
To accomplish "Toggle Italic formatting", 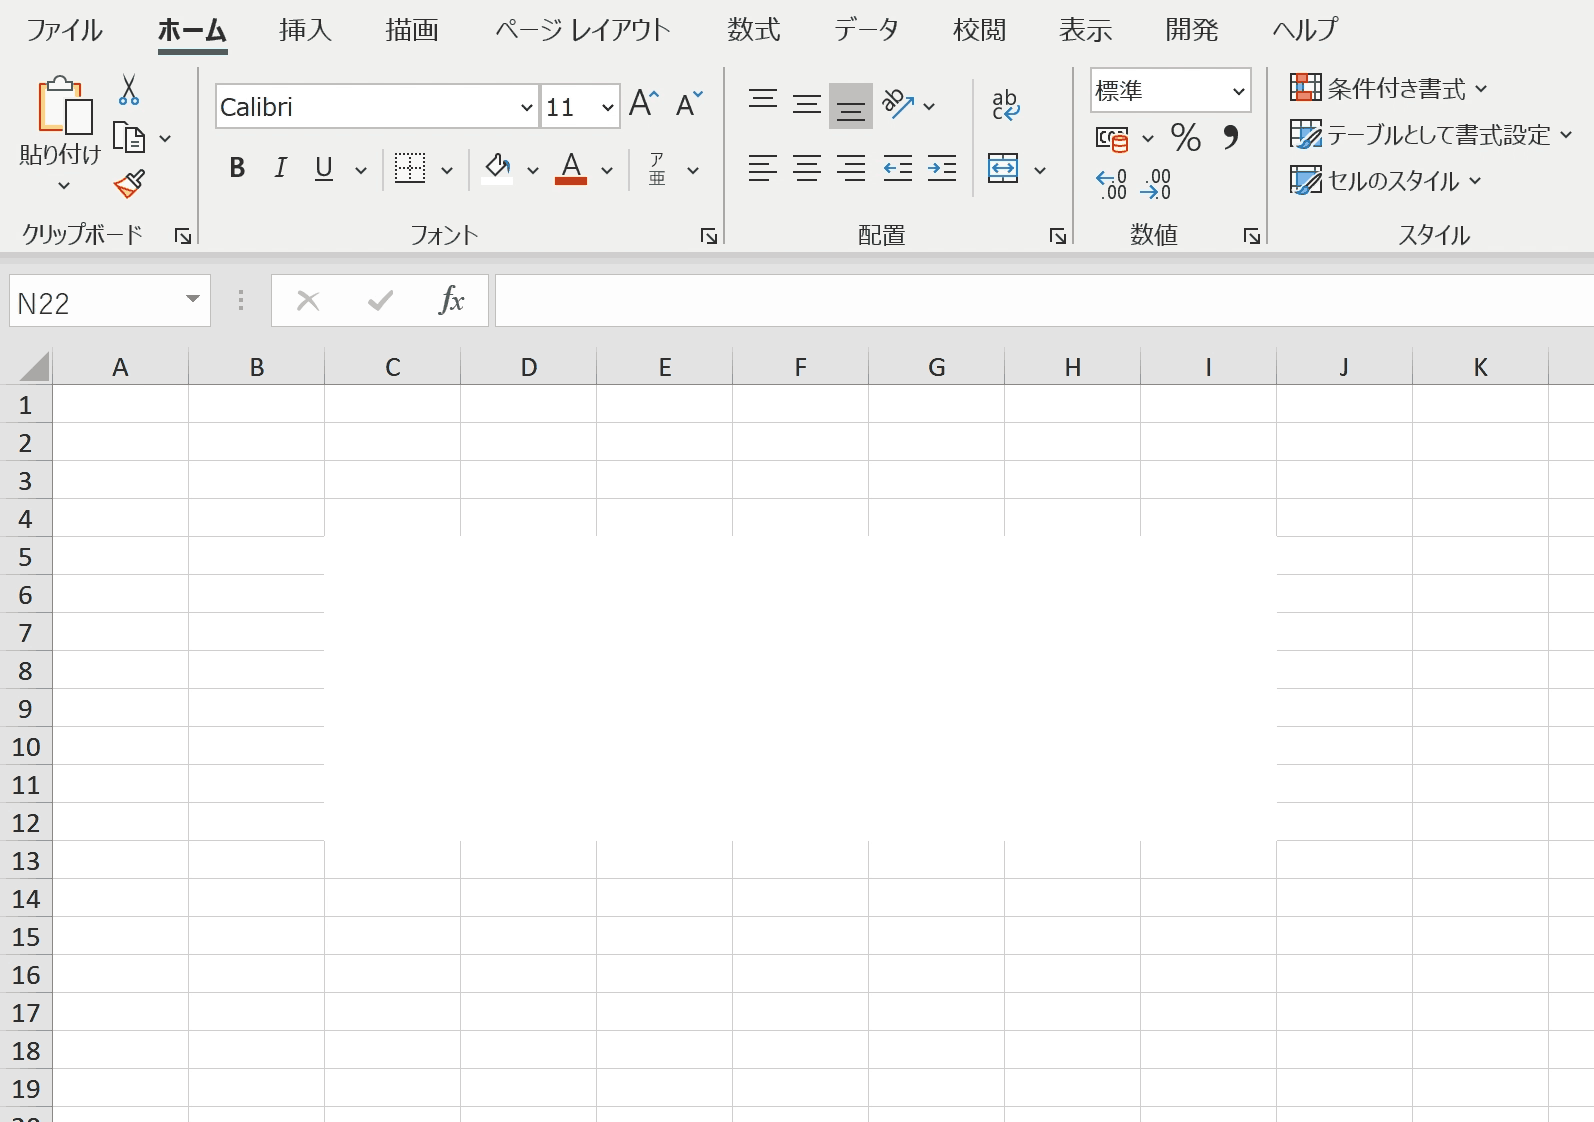I will [x=281, y=168].
